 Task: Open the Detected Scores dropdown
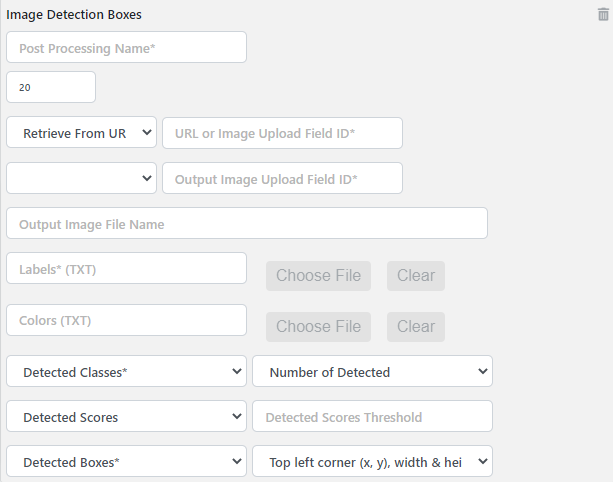tap(126, 416)
